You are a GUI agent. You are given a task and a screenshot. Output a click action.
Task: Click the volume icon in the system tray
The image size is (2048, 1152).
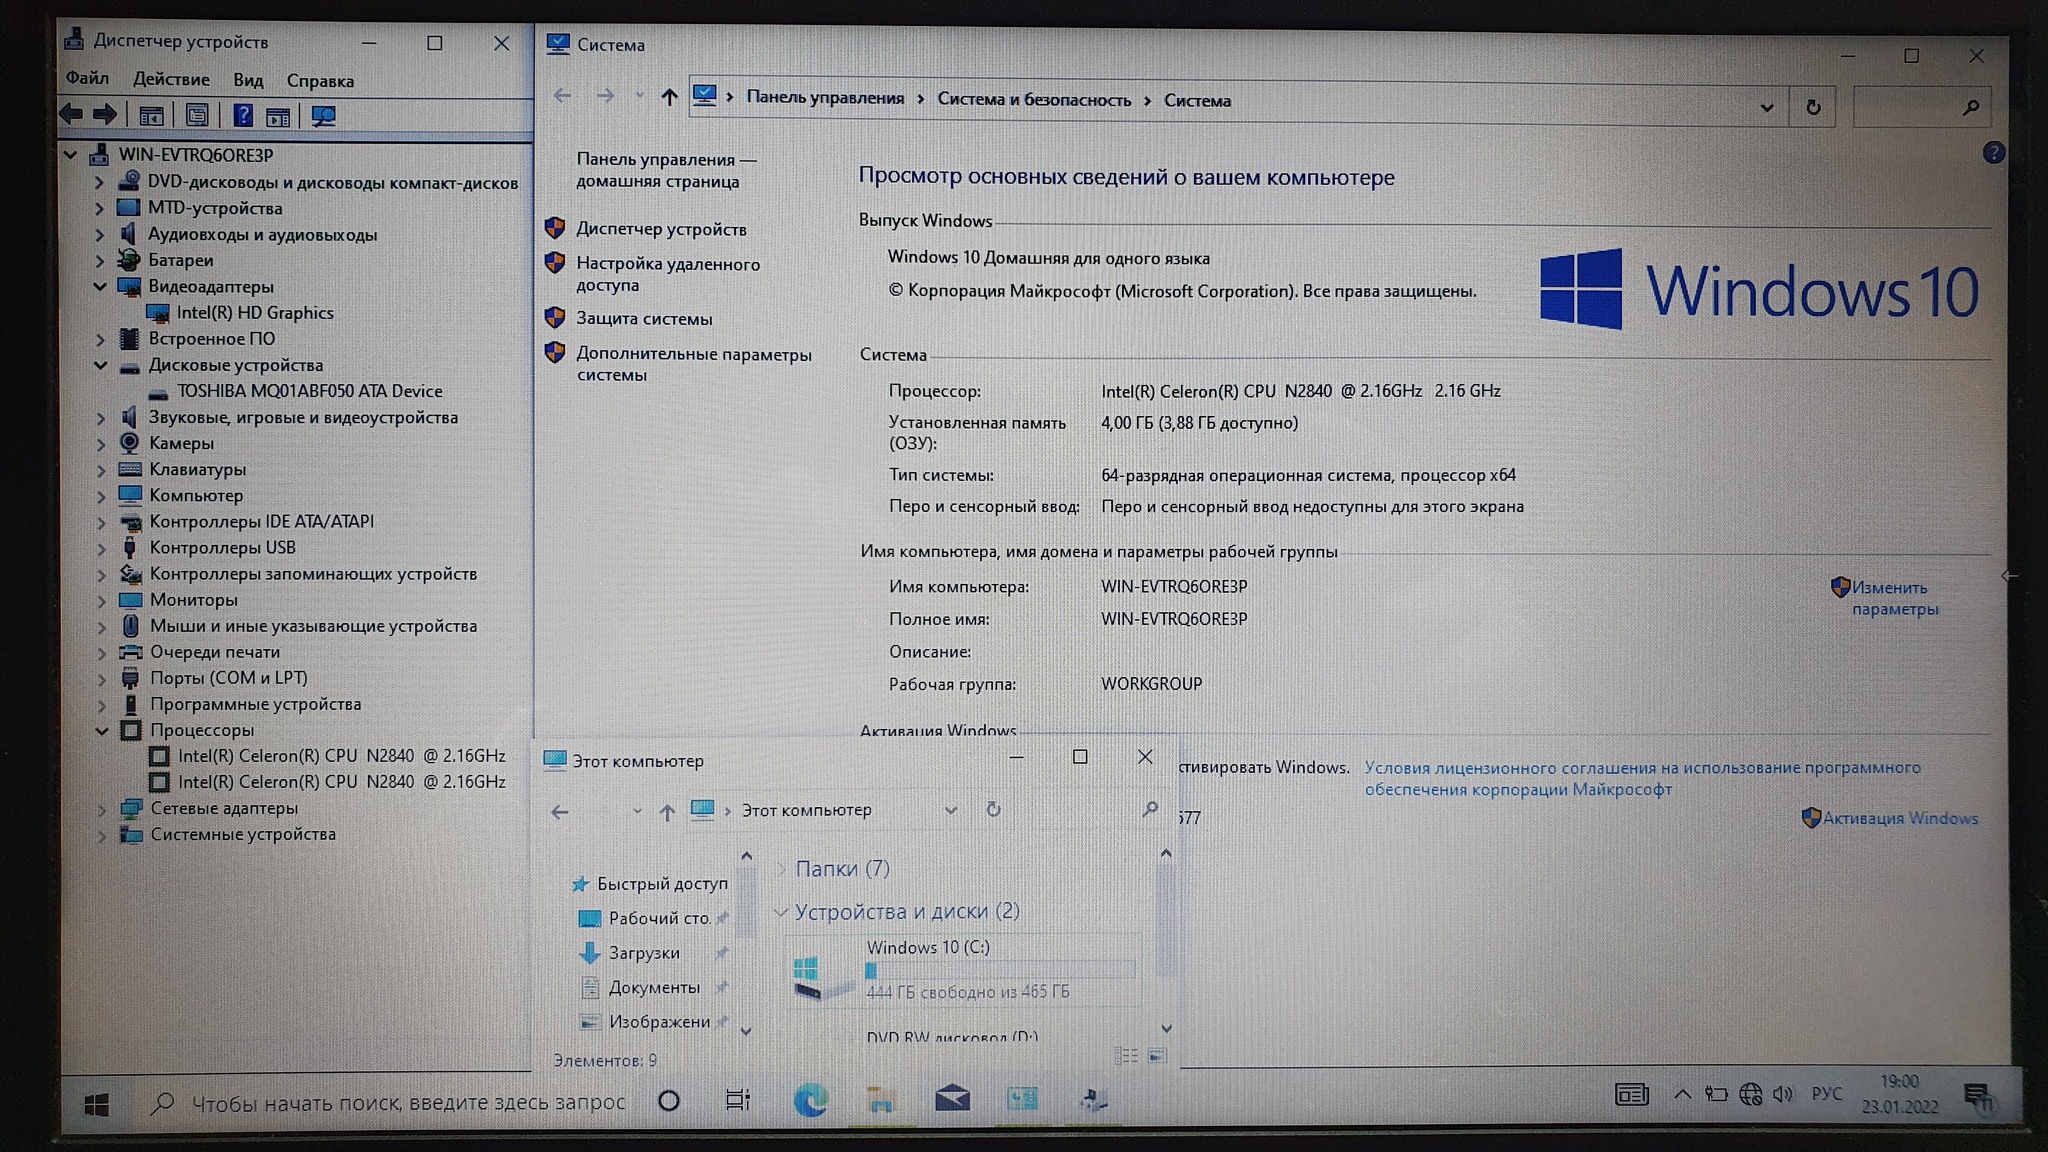(x=1783, y=1094)
